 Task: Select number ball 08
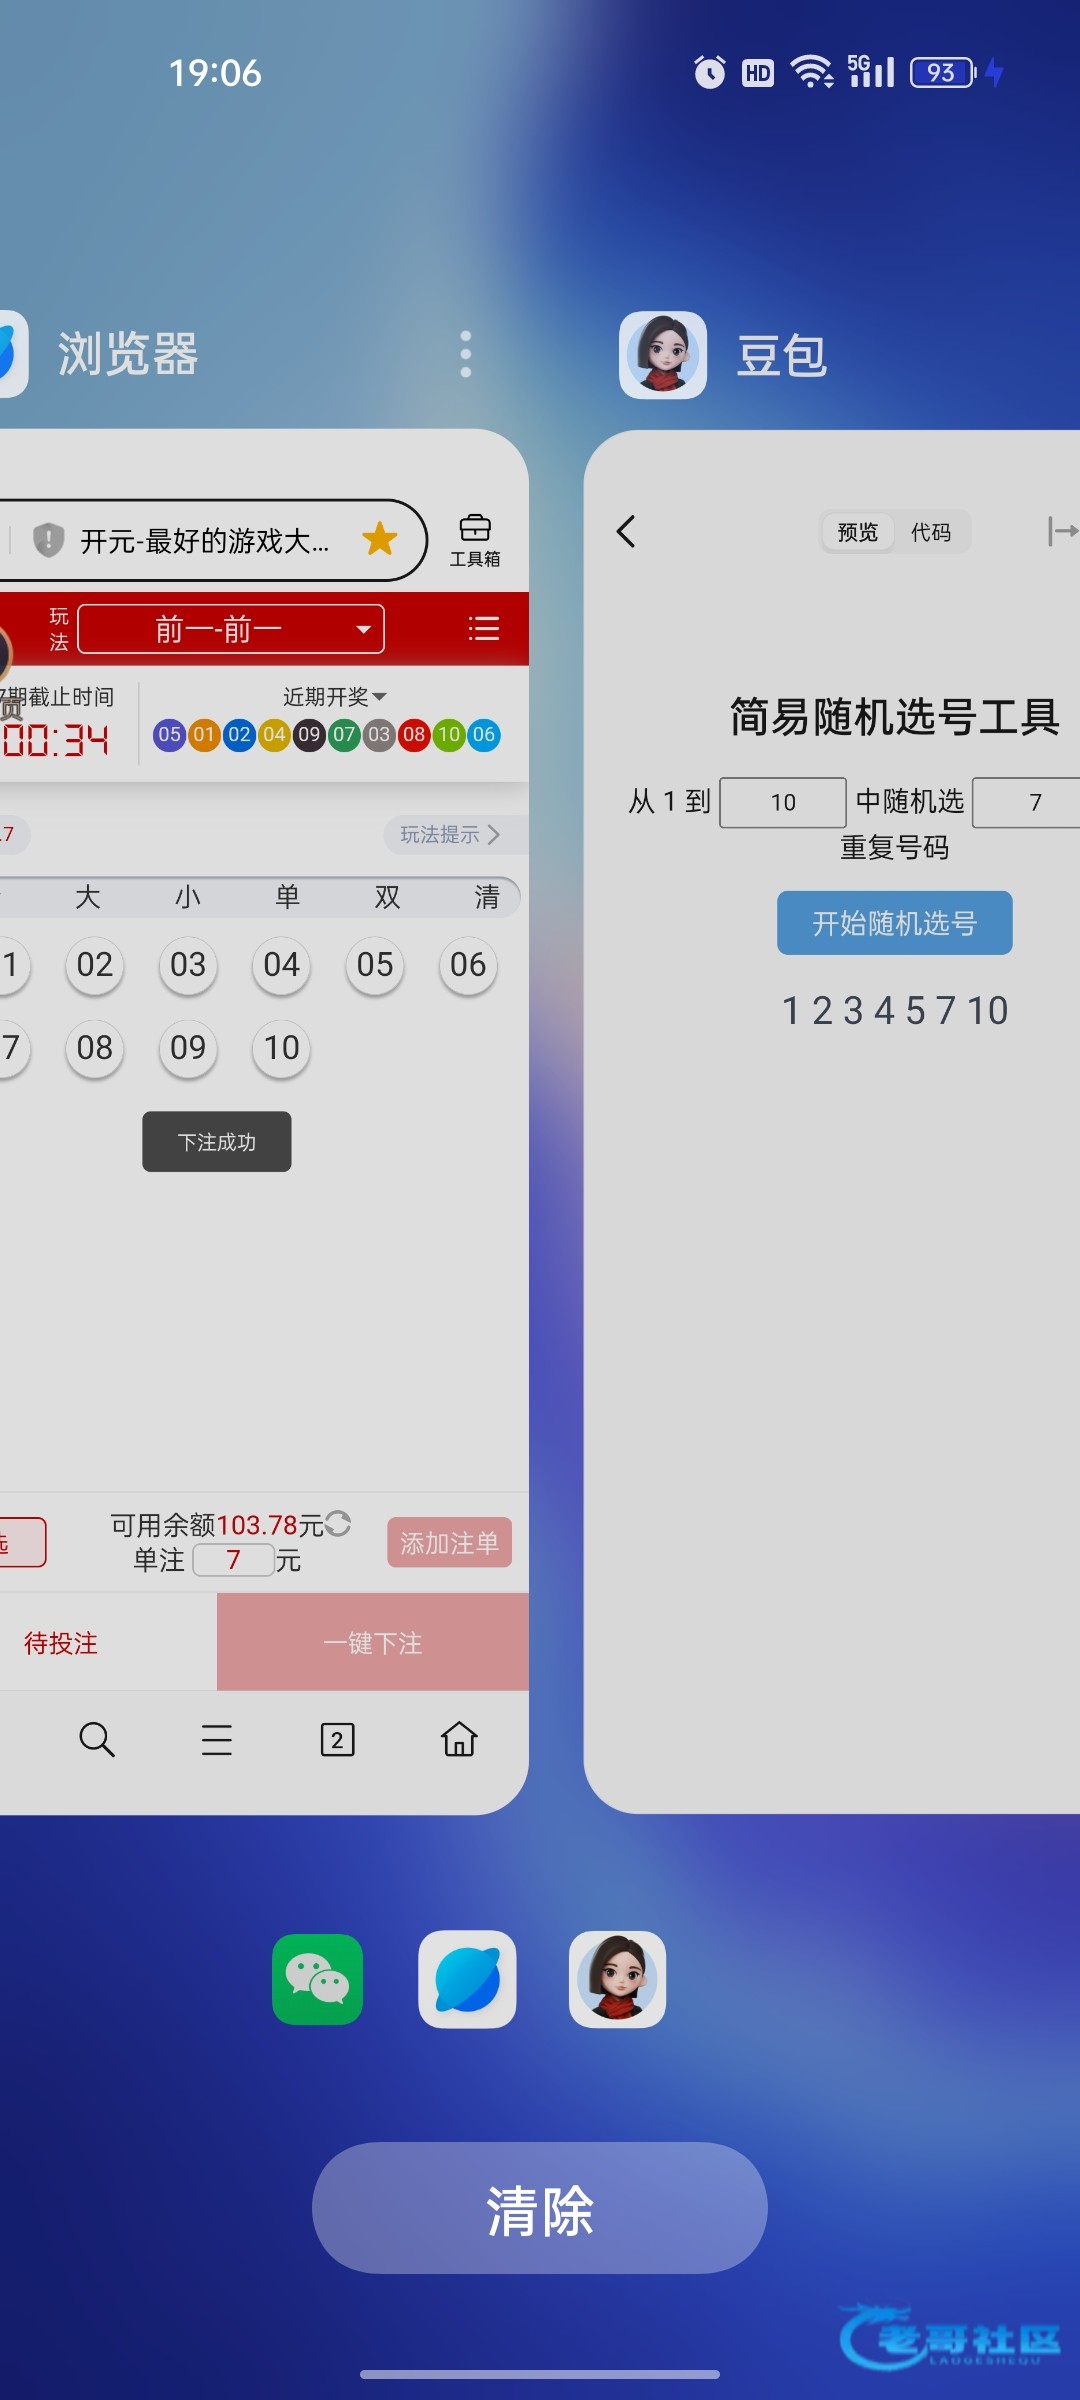[95, 1048]
